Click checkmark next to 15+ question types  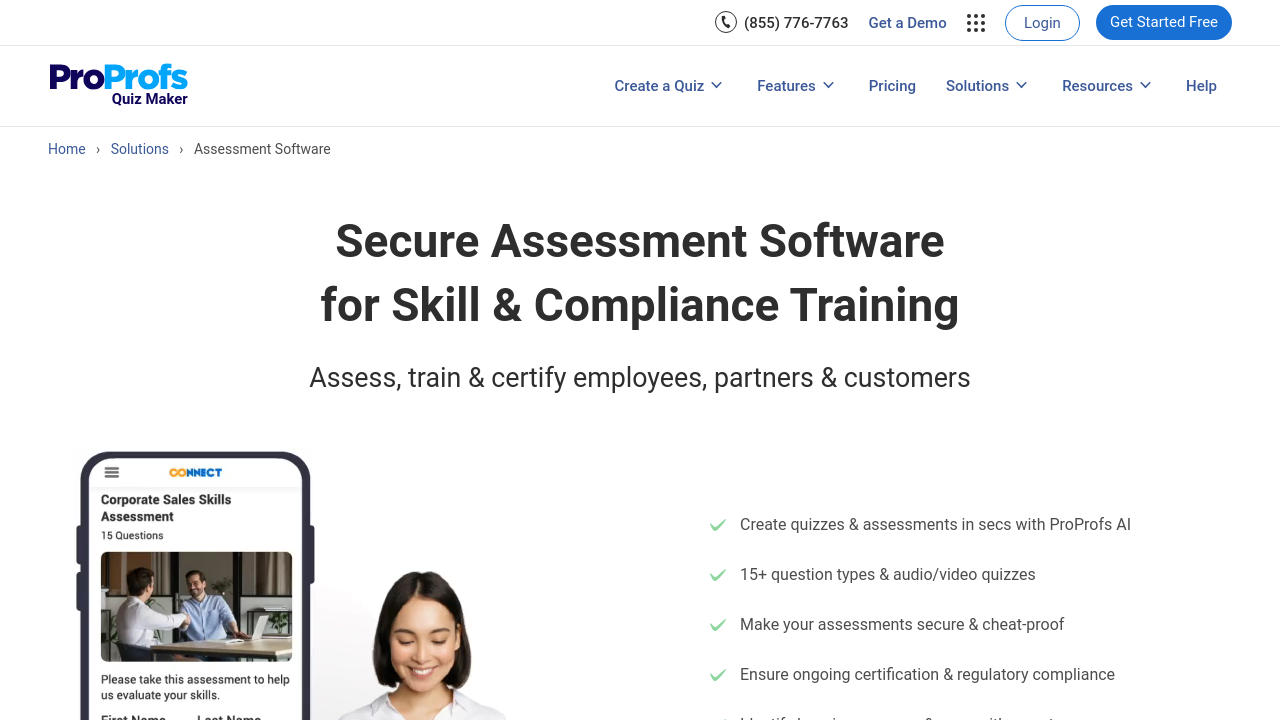coord(717,575)
